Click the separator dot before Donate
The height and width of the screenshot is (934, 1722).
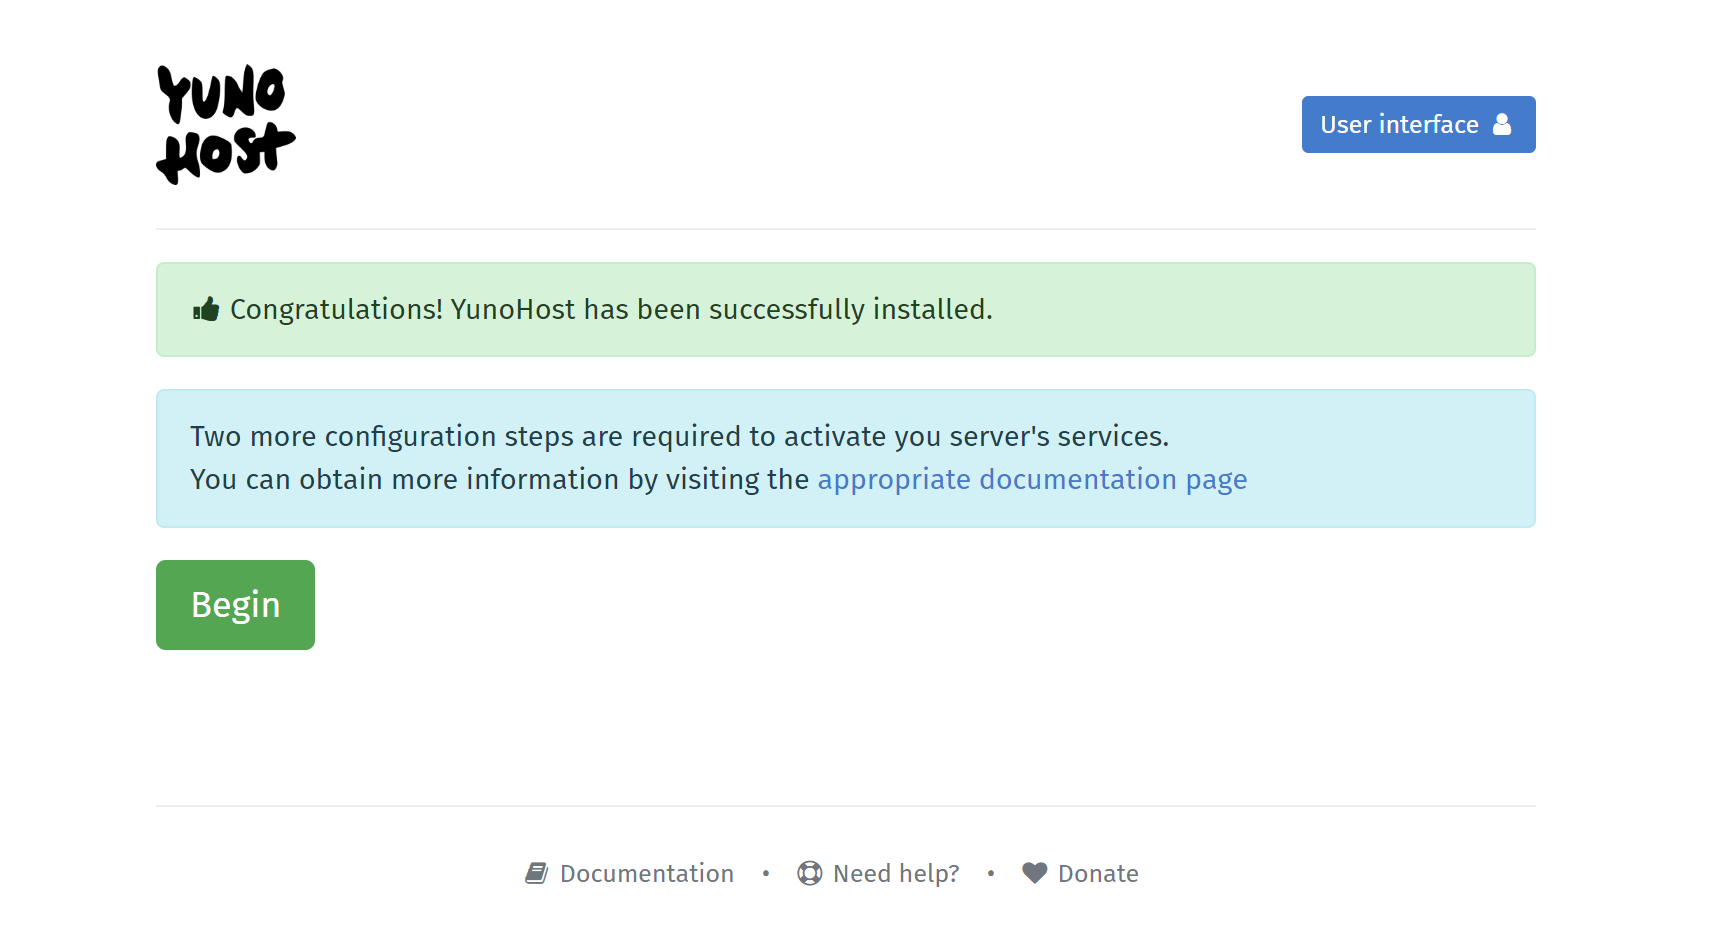coord(991,873)
